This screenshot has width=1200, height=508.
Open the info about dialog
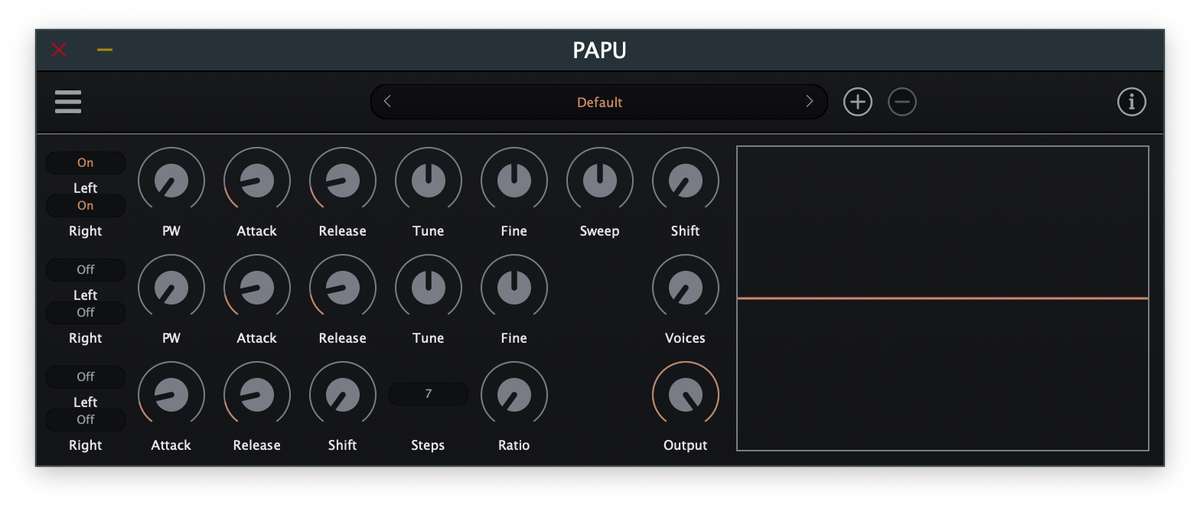tap(1131, 102)
